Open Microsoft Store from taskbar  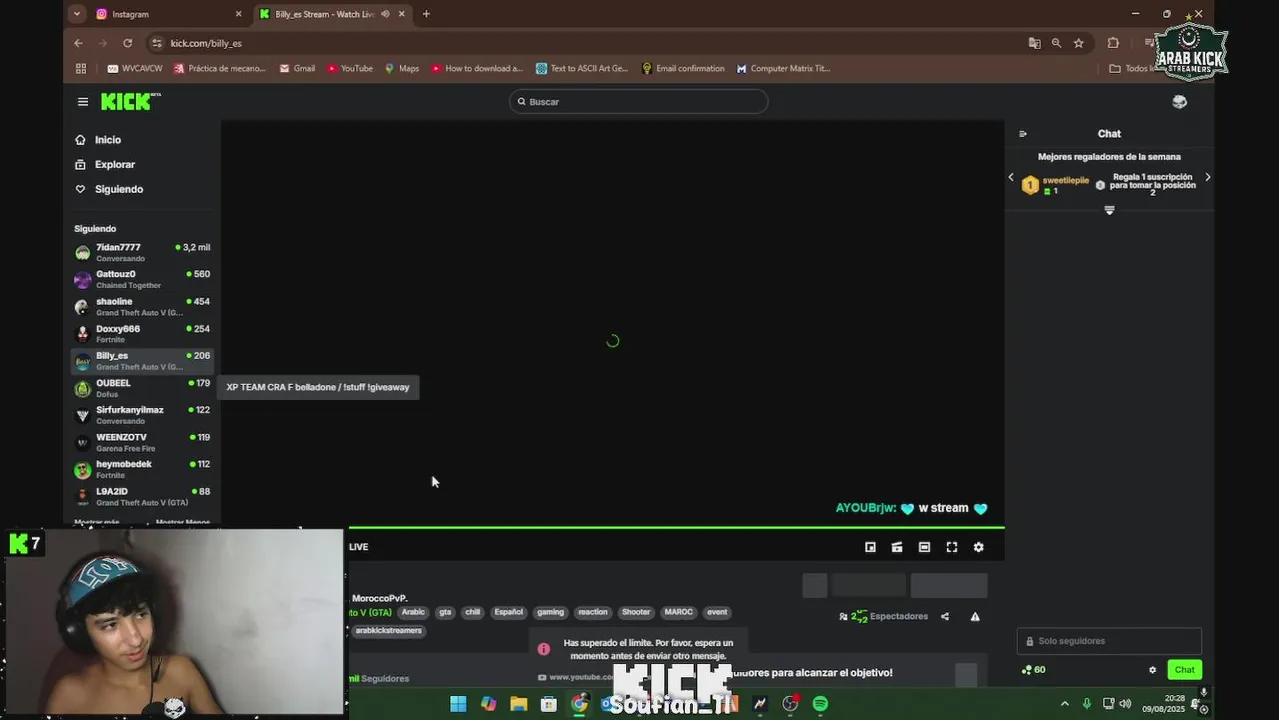(548, 704)
